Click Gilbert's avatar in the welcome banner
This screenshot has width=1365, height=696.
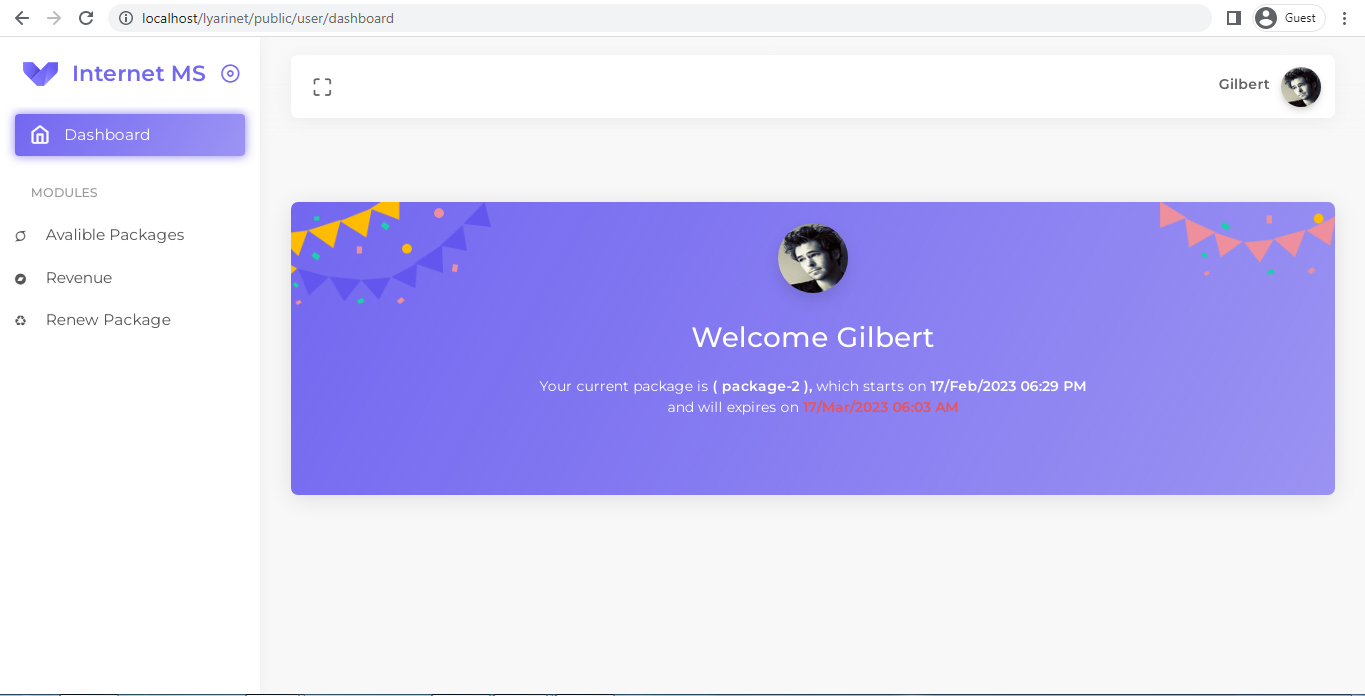pyautogui.click(x=812, y=257)
